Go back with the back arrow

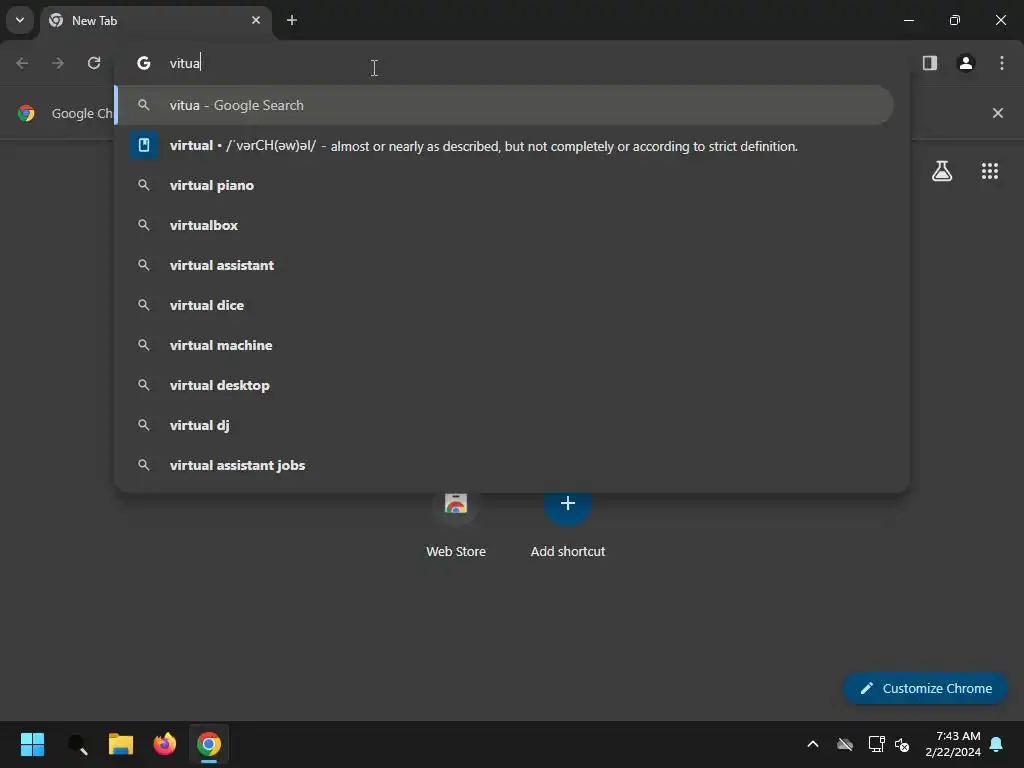click(22, 63)
